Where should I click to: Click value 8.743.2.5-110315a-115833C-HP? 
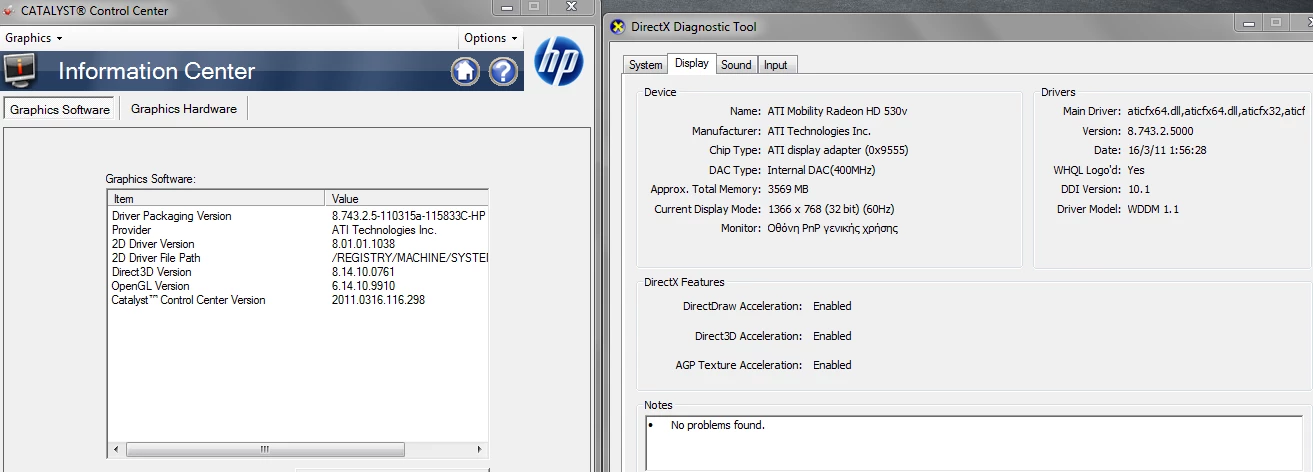(x=409, y=216)
